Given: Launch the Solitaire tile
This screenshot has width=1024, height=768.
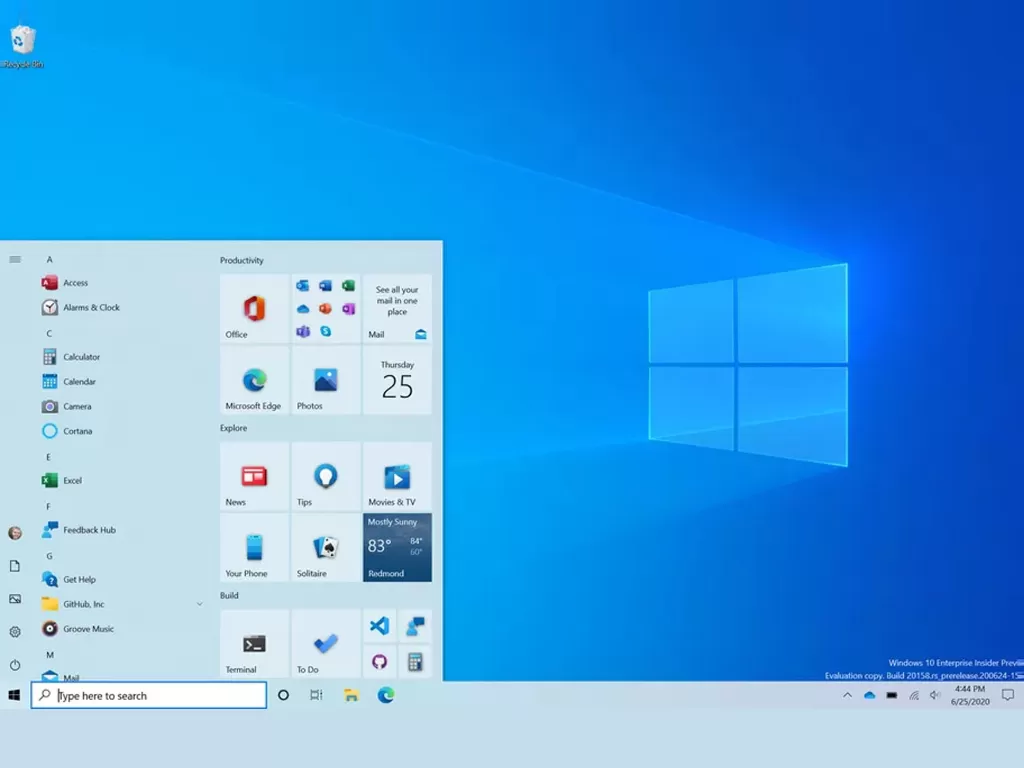Looking at the screenshot, I should click(326, 547).
